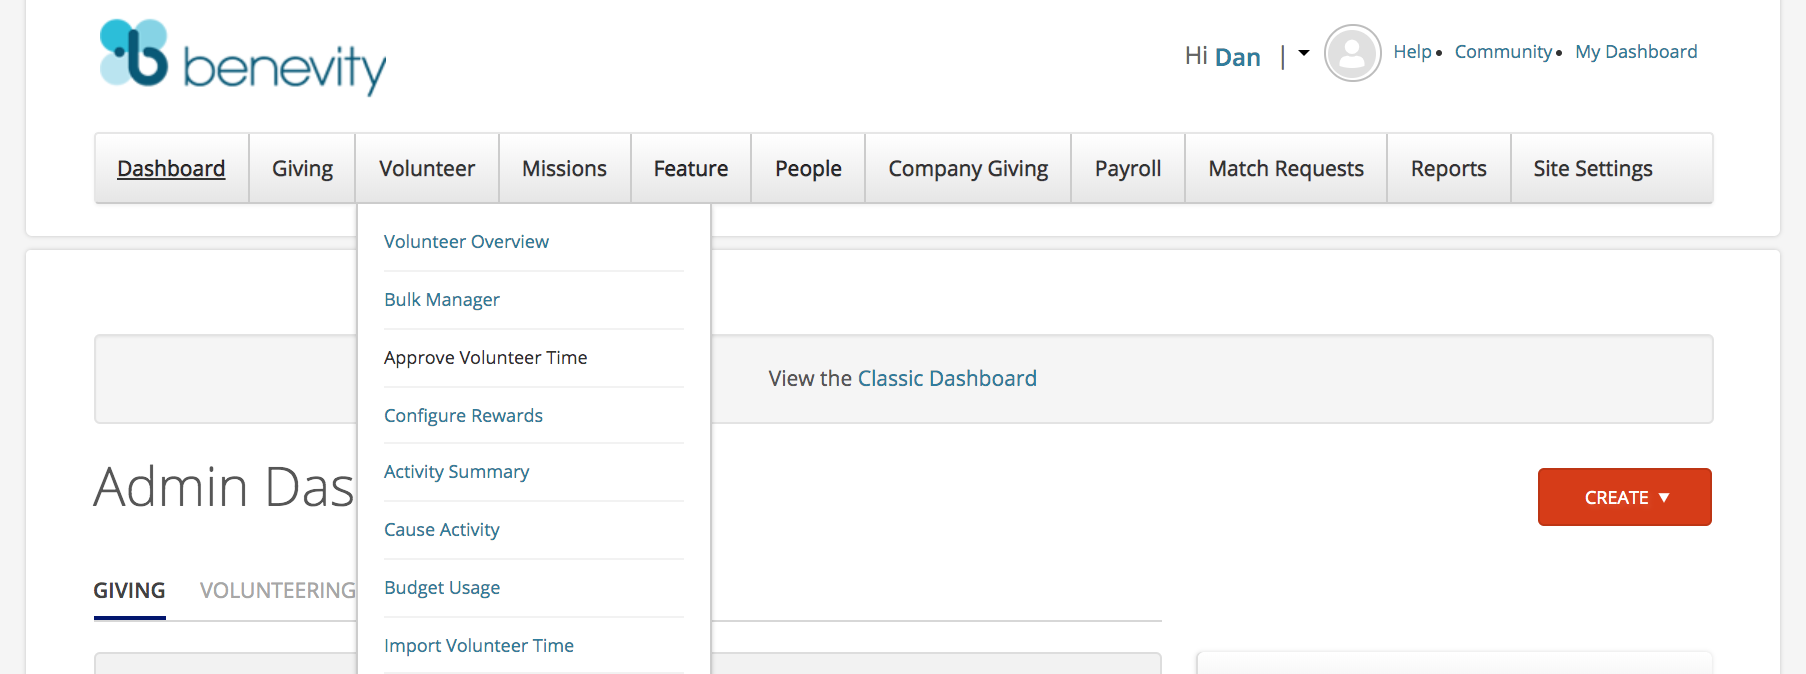Open Activity Summary from Volunteer menu
This screenshot has width=1806, height=674.
pyautogui.click(x=456, y=472)
